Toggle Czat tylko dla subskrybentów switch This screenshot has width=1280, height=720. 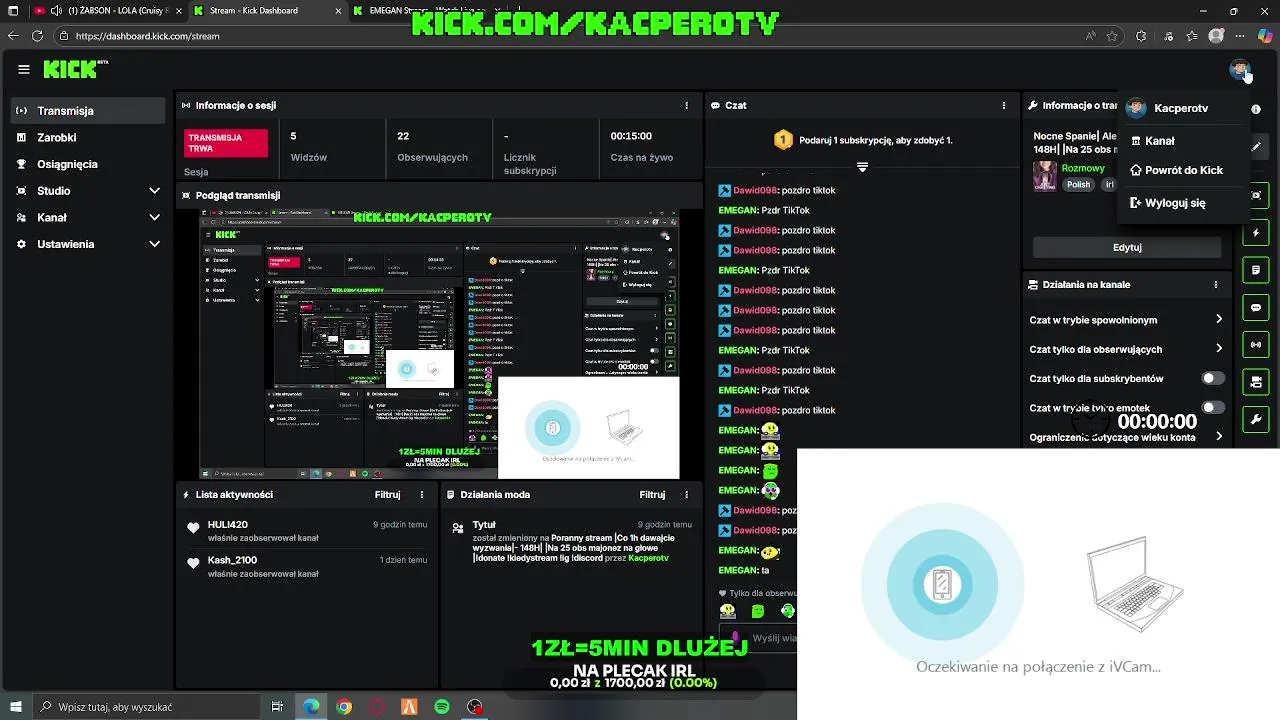click(1213, 378)
